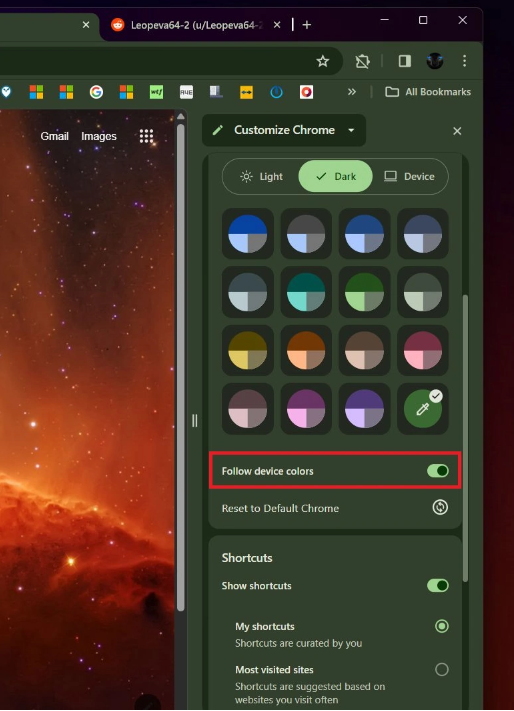Open the Gmail link

point(54,136)
